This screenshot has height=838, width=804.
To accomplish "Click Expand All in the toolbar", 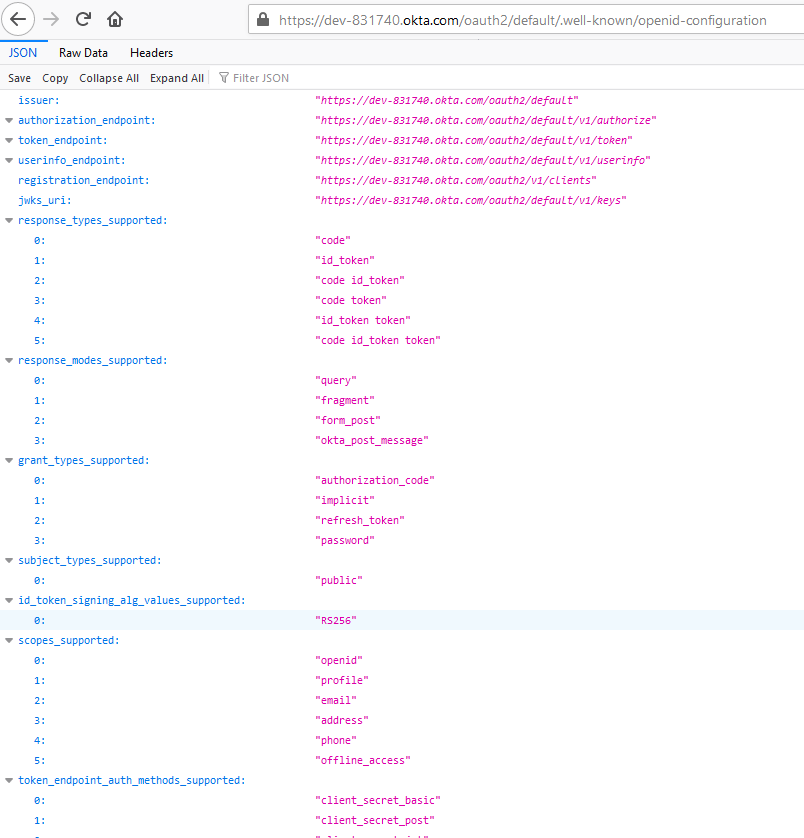I will [177, 78].
